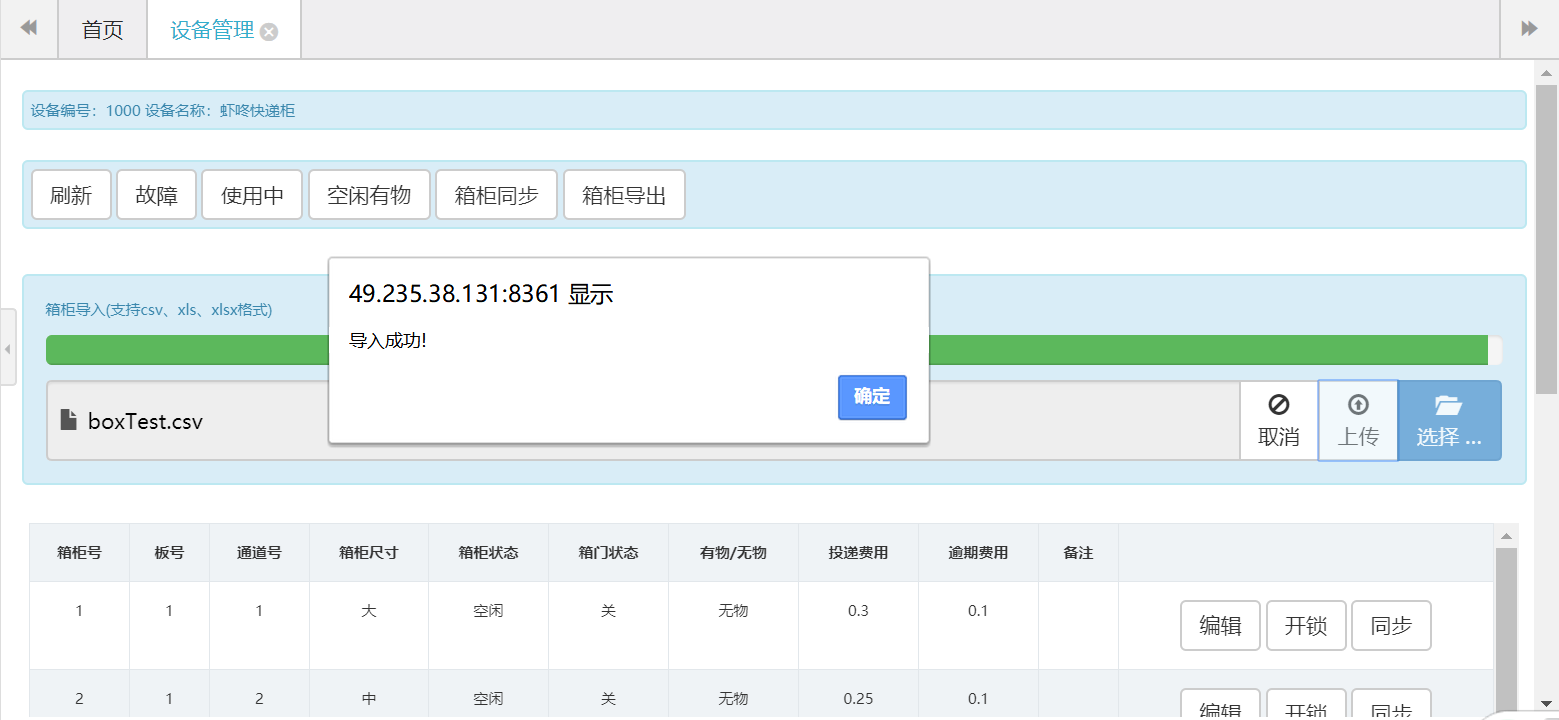Click the 投递费用 column header
Viewport: 1559px width, 720px height.
858,552
